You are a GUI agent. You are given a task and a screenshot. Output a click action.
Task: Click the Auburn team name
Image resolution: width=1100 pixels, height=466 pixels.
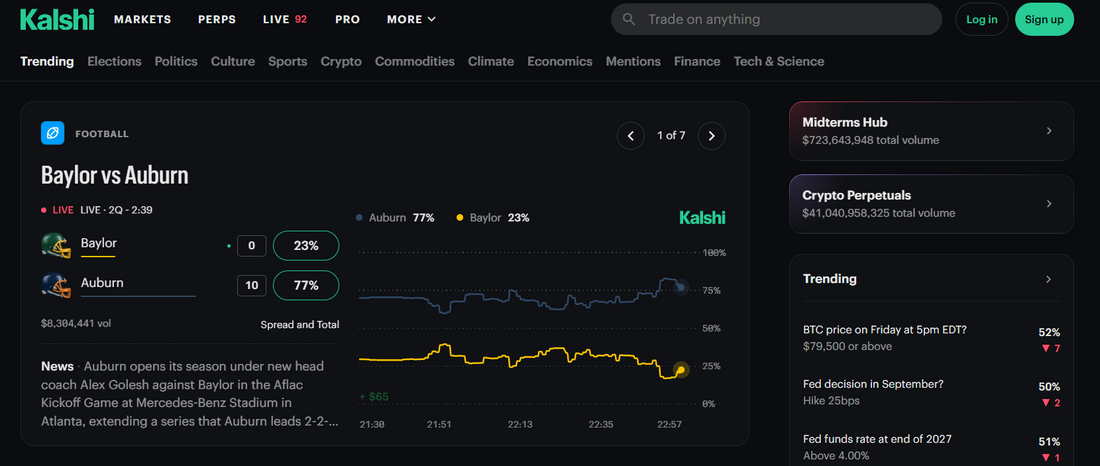pos(102,283)
